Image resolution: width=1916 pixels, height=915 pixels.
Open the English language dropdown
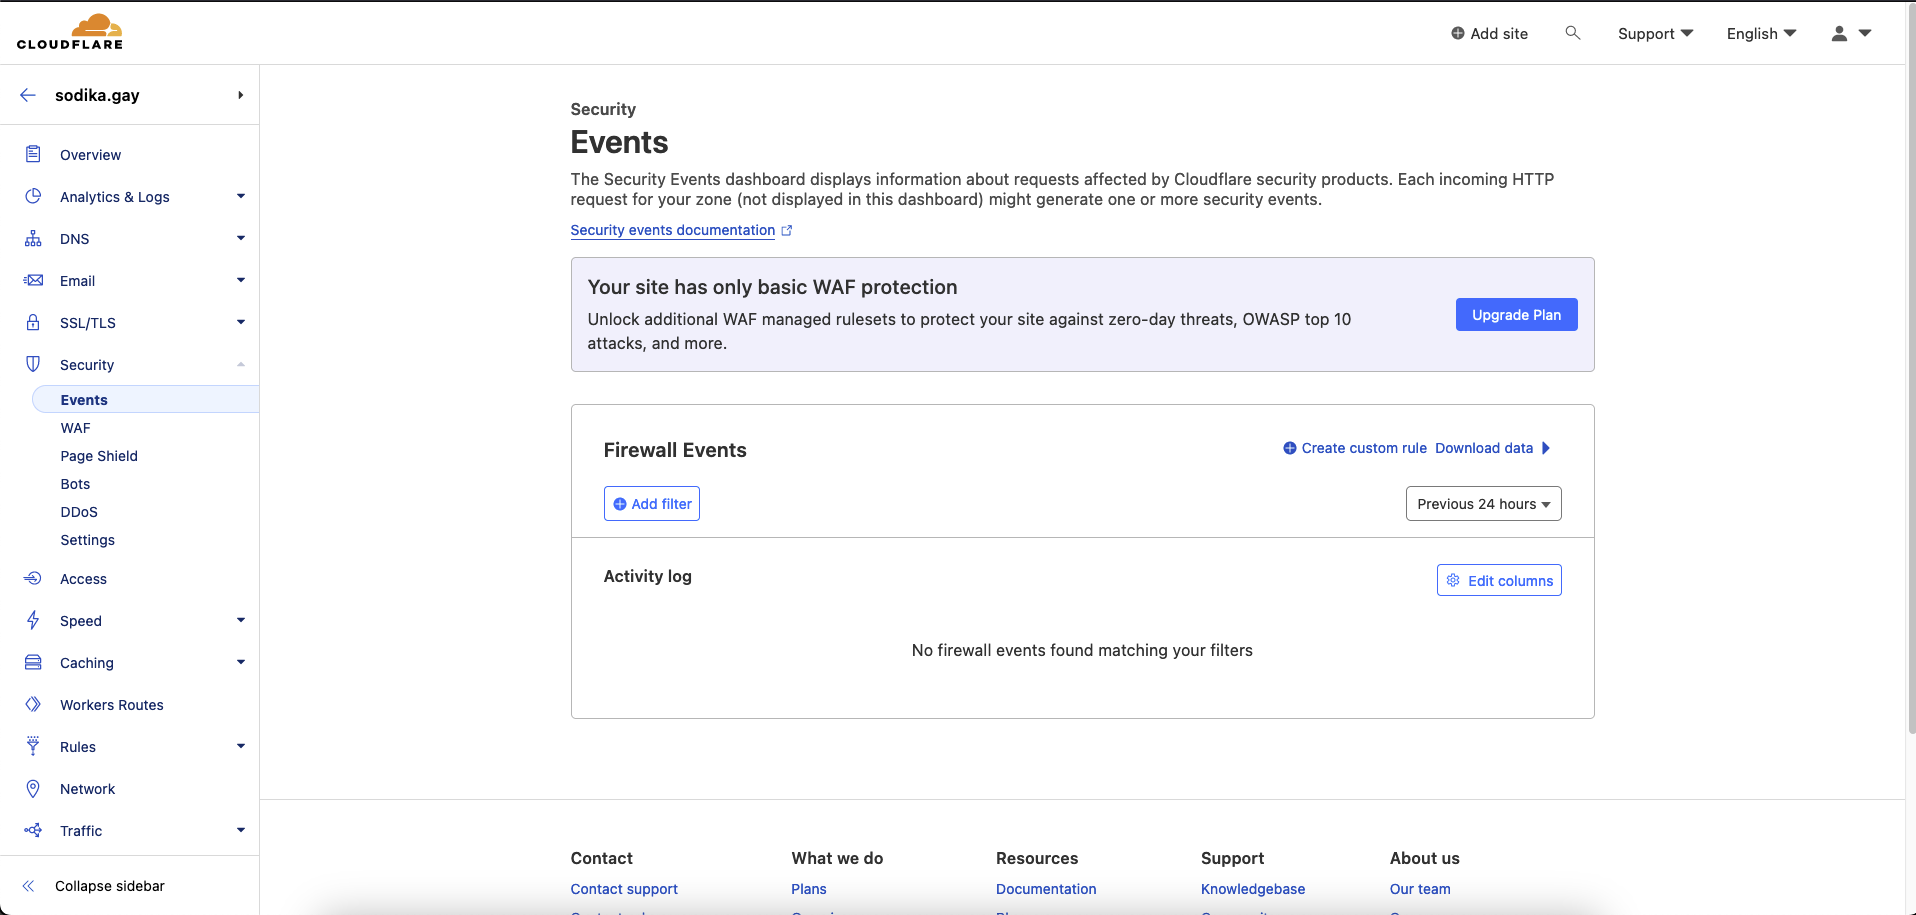pyautogui.click(x=1761, y=33)
